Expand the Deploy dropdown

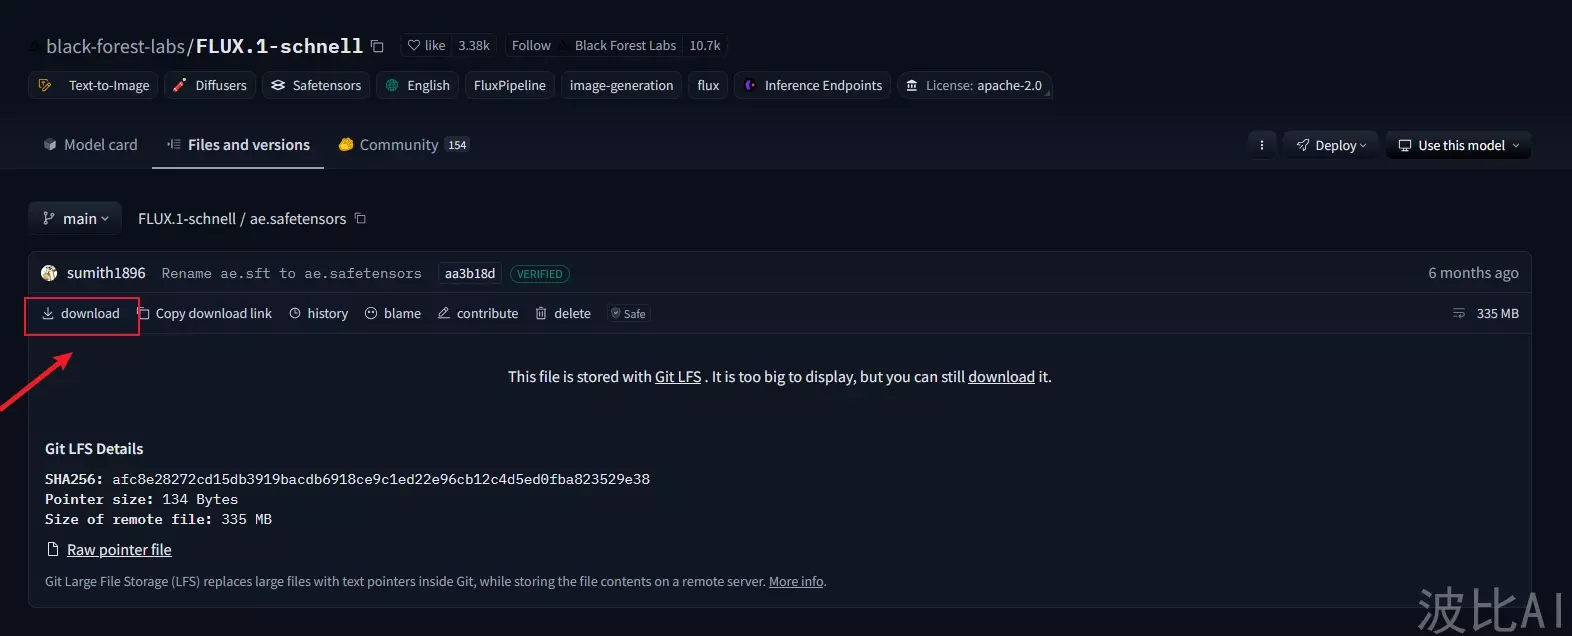pyautogui.click(x=1331, y=145)
